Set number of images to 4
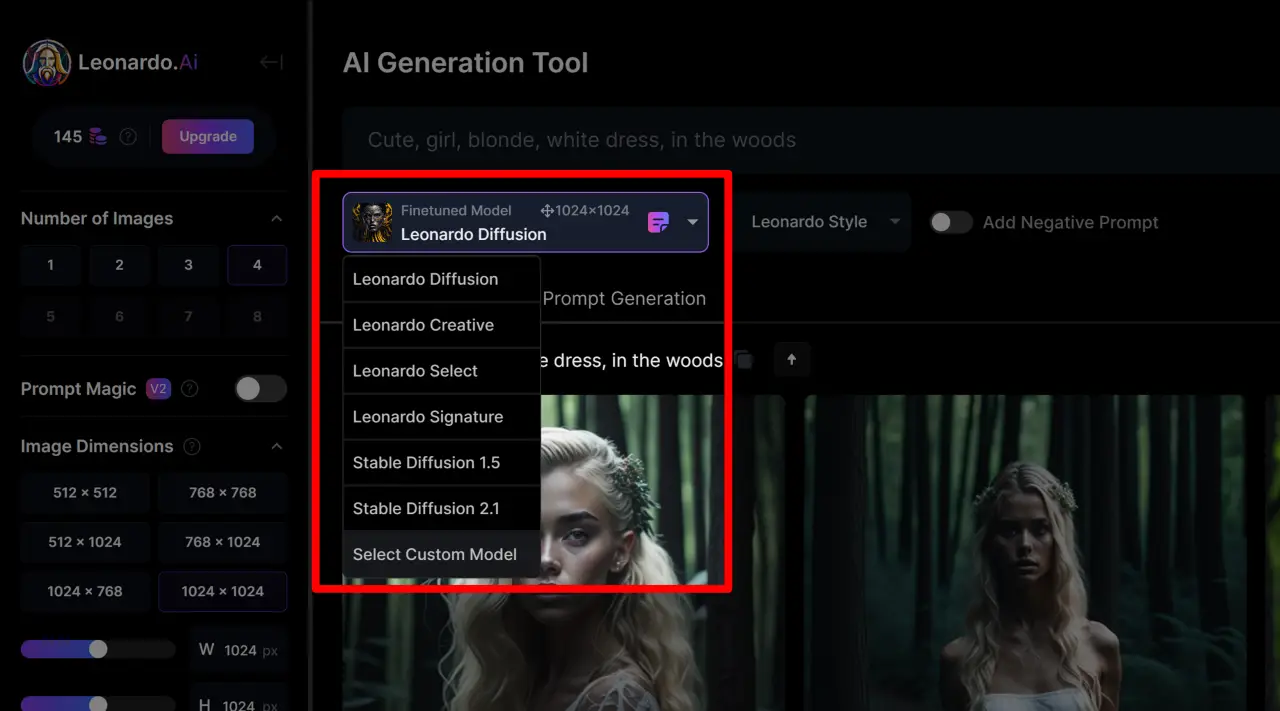1280x711 pixels. click(x=257, y=265)
